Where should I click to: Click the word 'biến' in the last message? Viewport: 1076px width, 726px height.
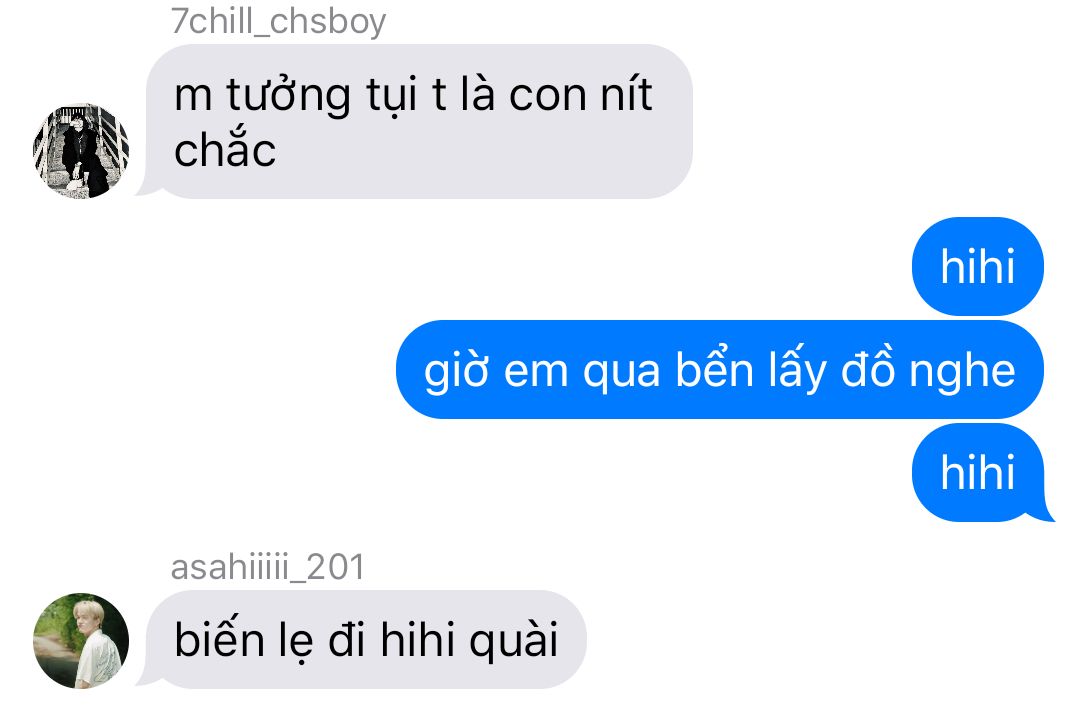pos(219,640)
